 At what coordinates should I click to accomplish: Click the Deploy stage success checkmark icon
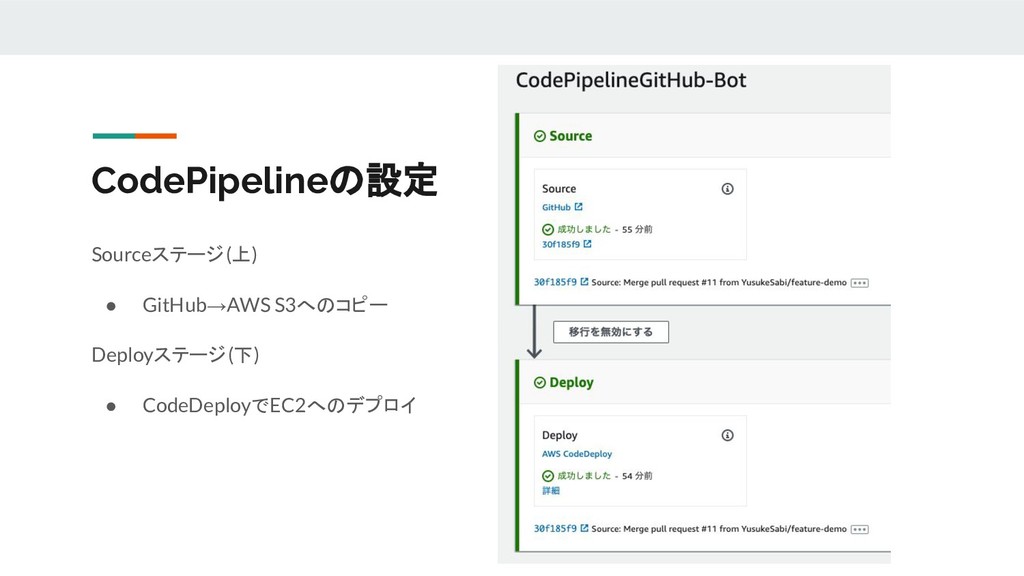pos(539,383)
